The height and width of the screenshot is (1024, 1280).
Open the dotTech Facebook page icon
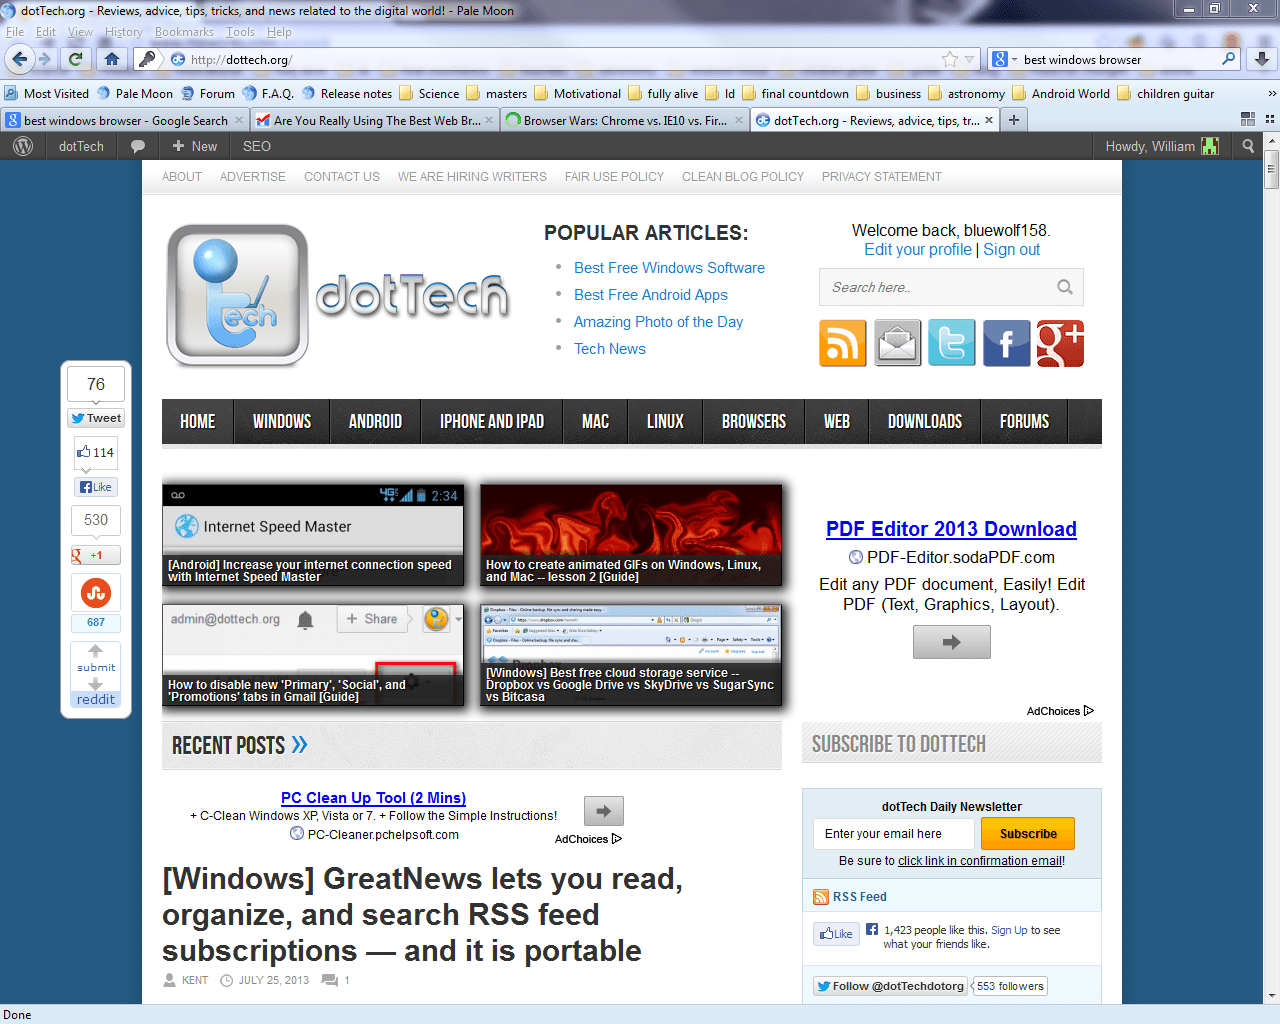coord(1006,344)
